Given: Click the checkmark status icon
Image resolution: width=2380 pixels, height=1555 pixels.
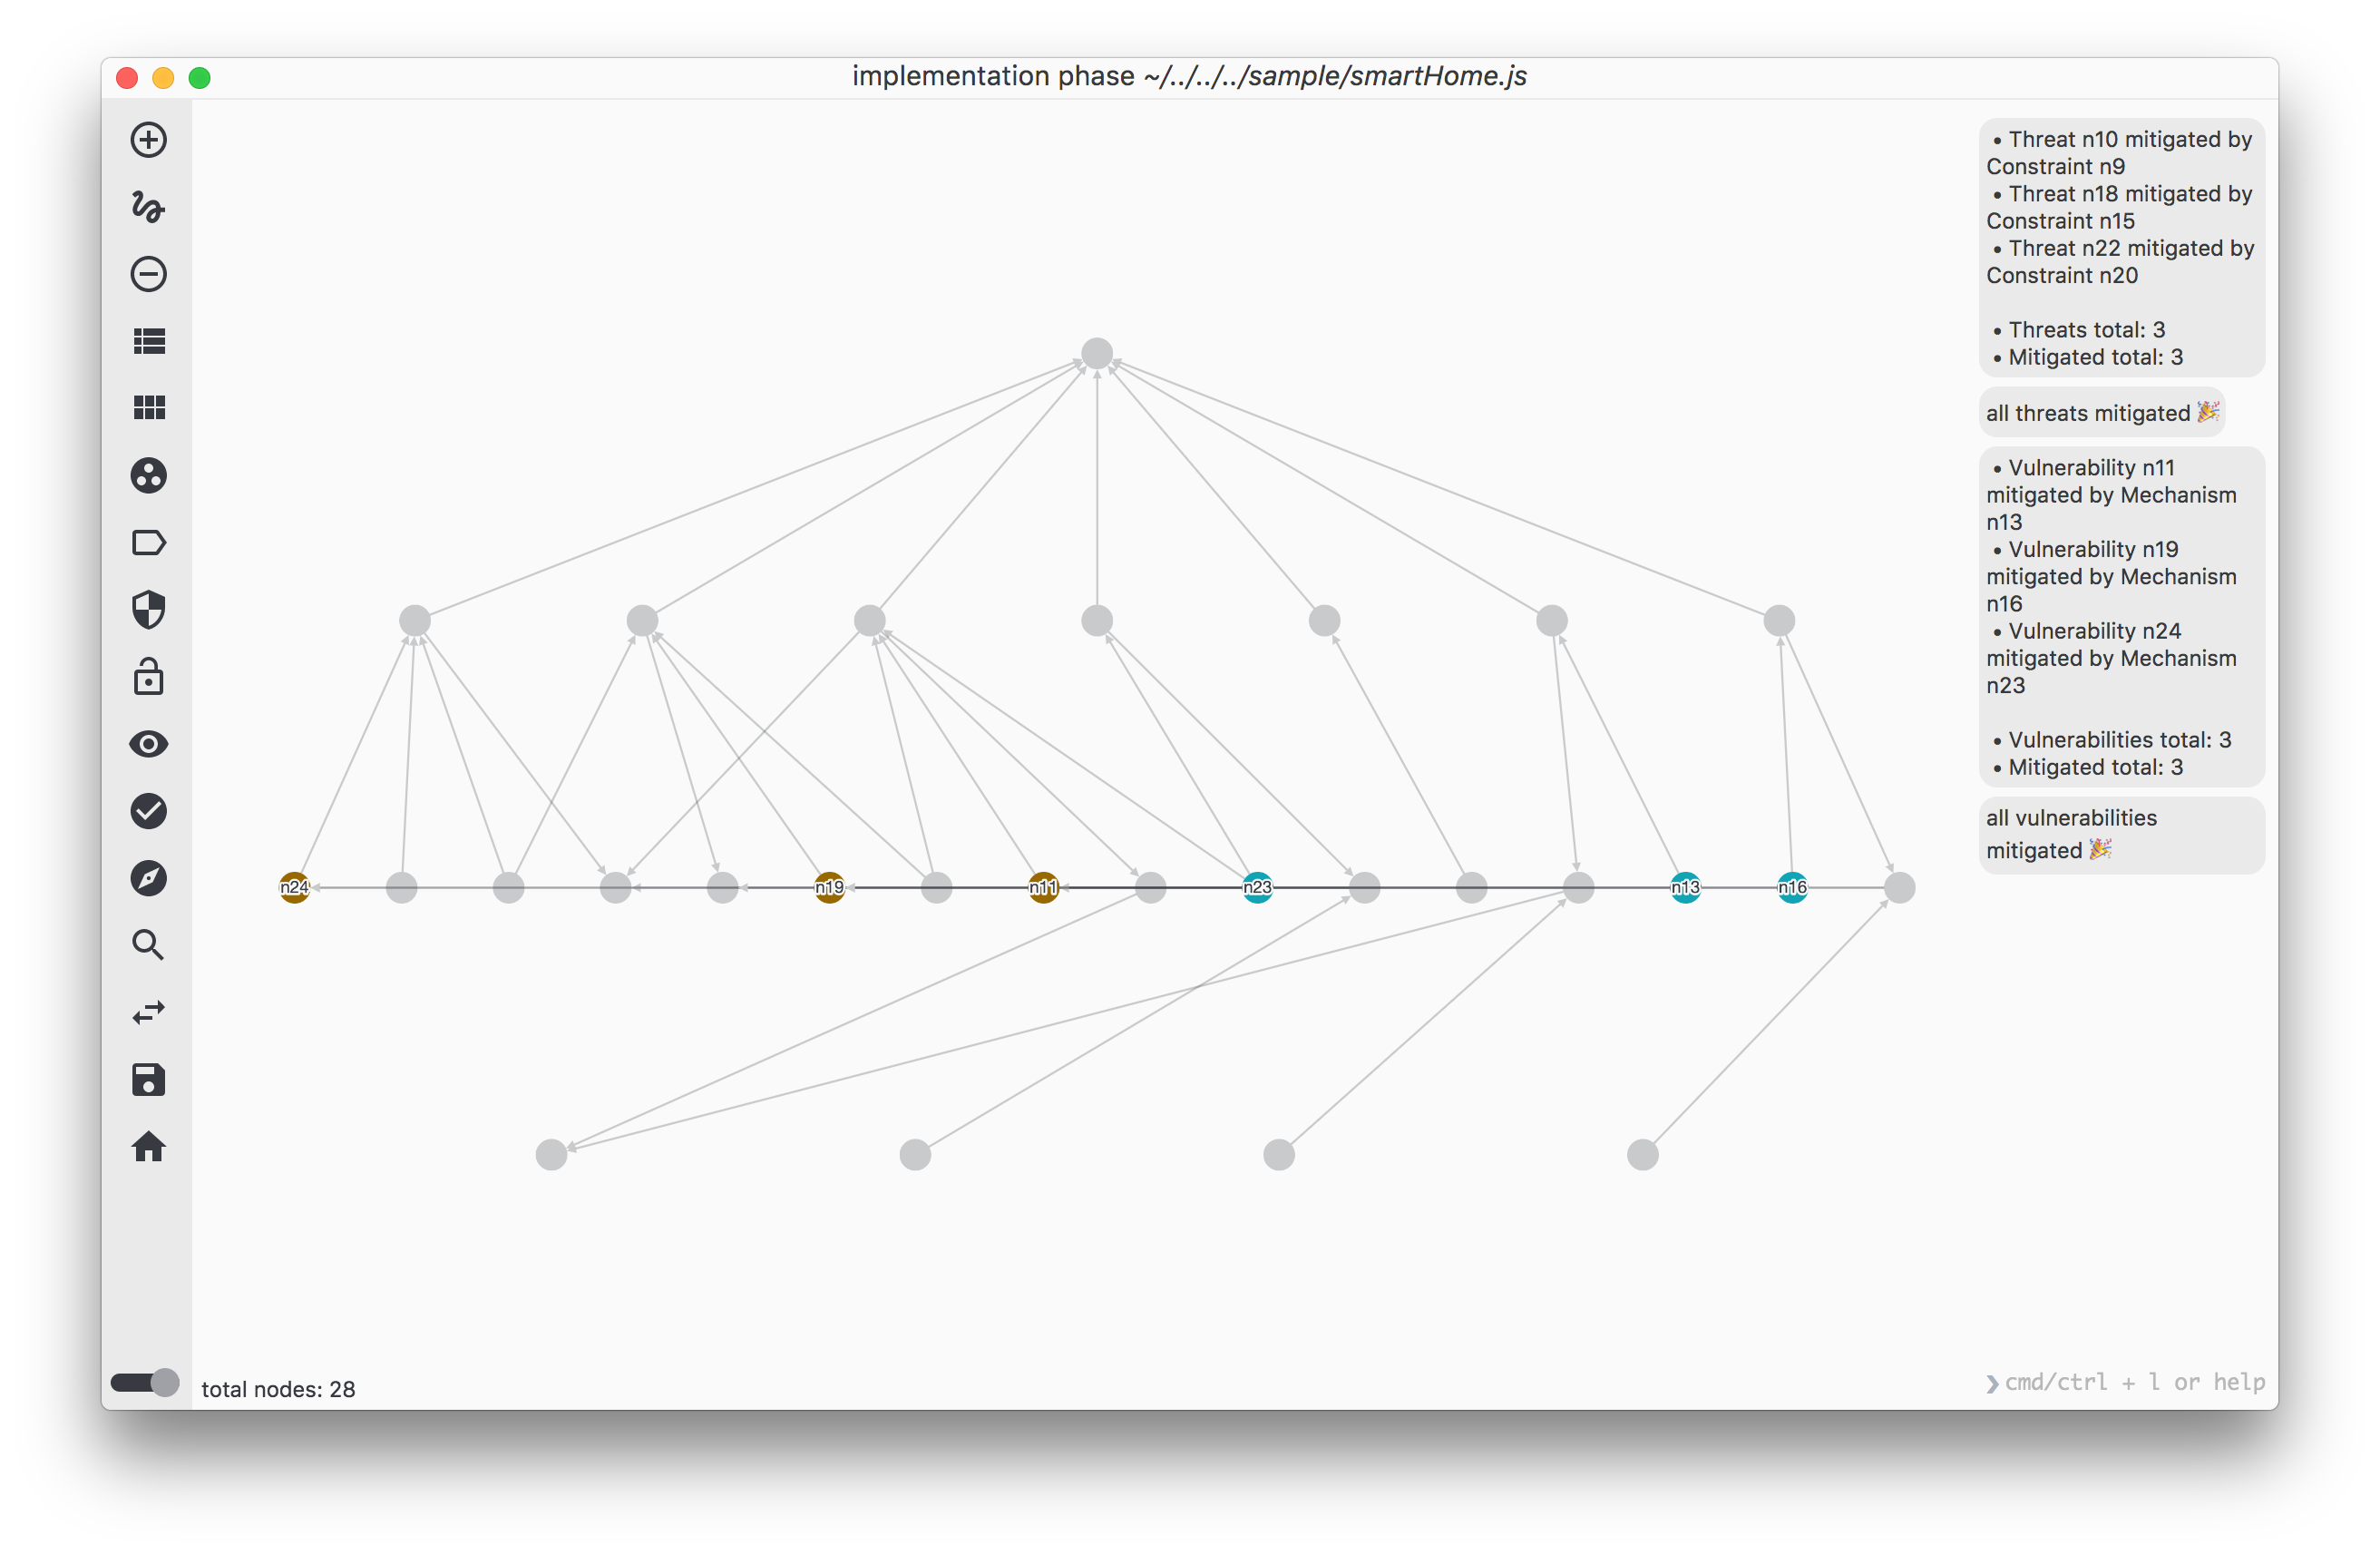Looking at the screenshot, I should click(x=148, y=810).
